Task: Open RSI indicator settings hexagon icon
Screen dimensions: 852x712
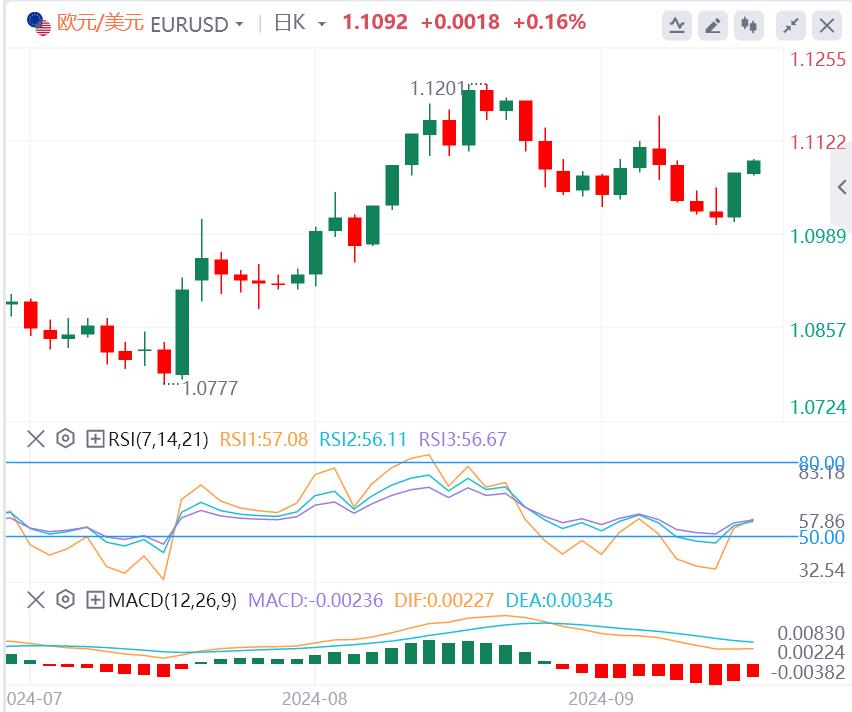Action: pyautogui.click(x=66, y=438)
